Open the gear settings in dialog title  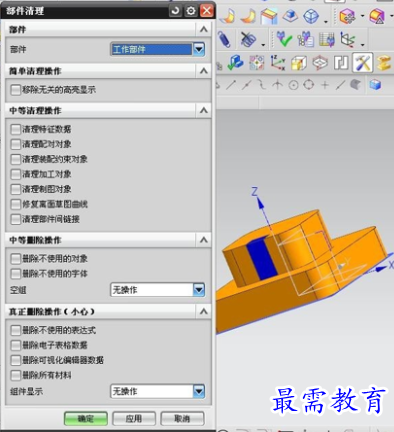(x=191, y=11)
